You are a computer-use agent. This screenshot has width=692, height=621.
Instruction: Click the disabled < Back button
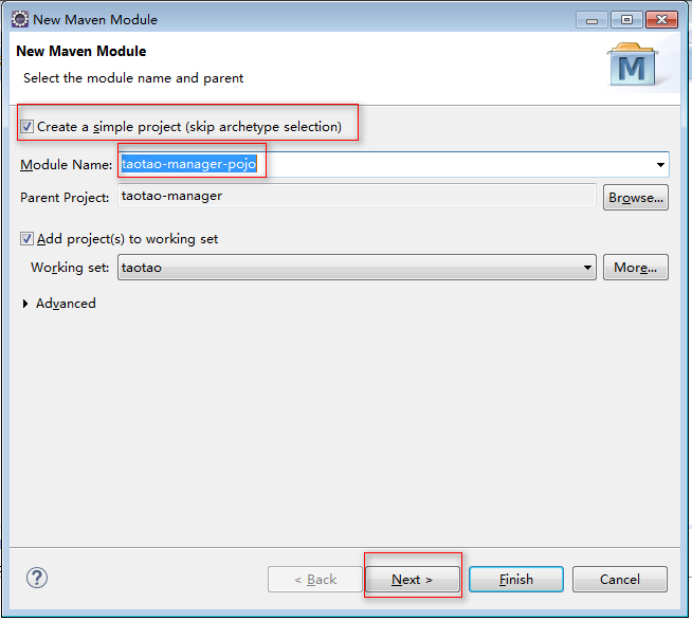(315, 579)
